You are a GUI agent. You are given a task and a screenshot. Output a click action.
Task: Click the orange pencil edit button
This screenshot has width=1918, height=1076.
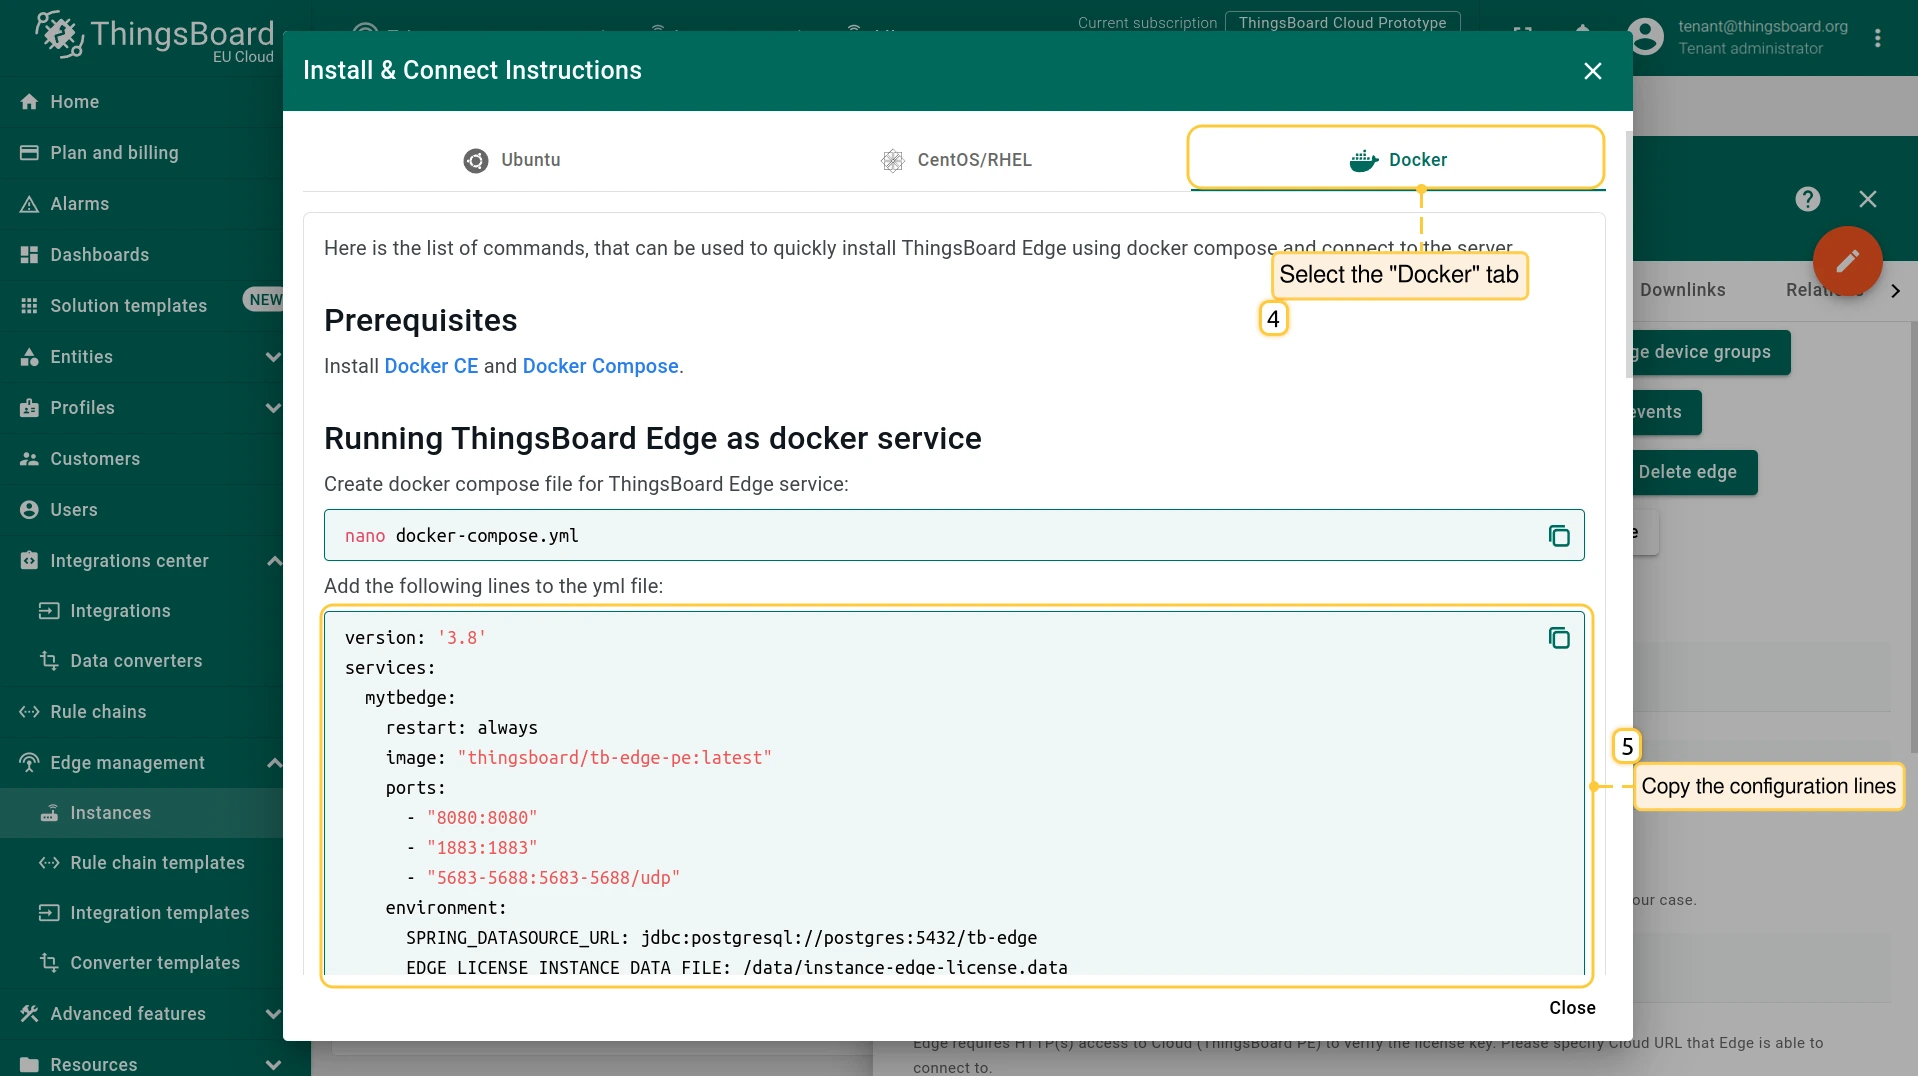(x=1847, y=261)
